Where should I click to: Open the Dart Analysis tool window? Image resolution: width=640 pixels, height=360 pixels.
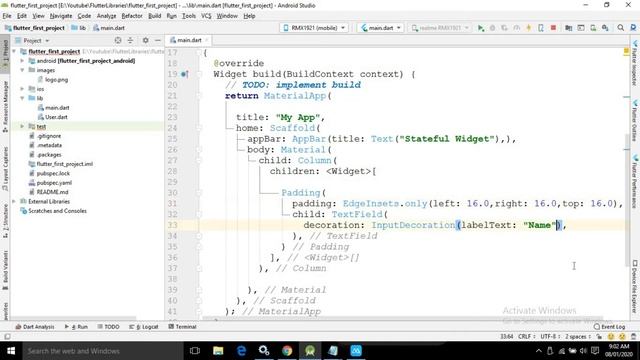tap(35, 327)
